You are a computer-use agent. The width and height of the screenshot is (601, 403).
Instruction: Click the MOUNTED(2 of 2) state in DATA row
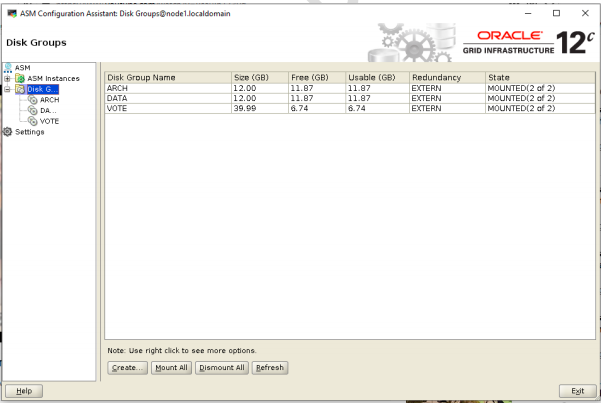pyautogui.click(x=540, y=98)
